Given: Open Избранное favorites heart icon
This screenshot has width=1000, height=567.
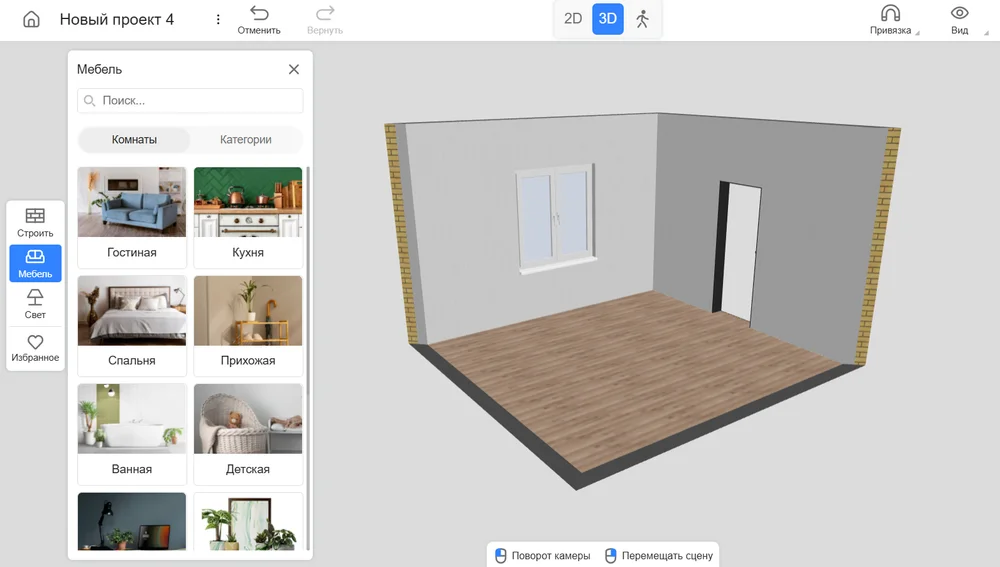Looking at the screenshot, I should pyautogui.click(x=35, y=347).
